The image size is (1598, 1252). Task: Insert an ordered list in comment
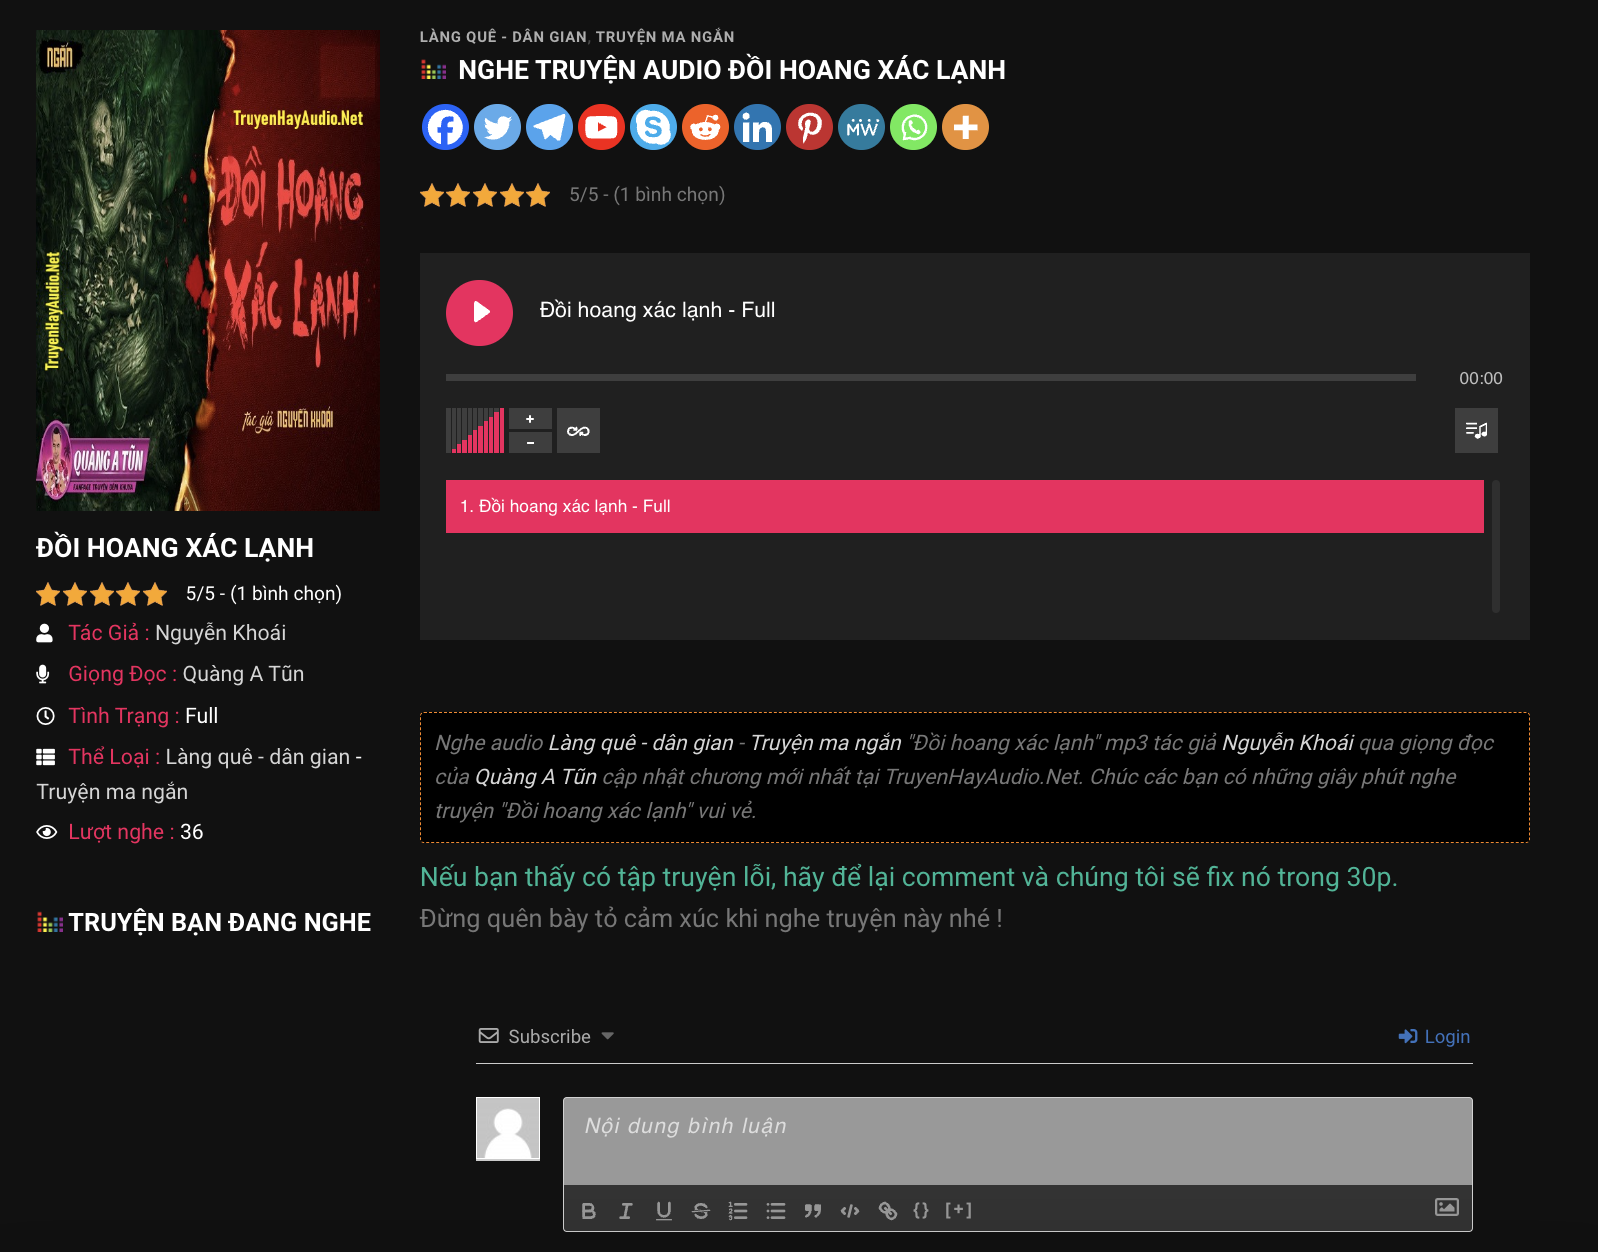coord(738,1211)
